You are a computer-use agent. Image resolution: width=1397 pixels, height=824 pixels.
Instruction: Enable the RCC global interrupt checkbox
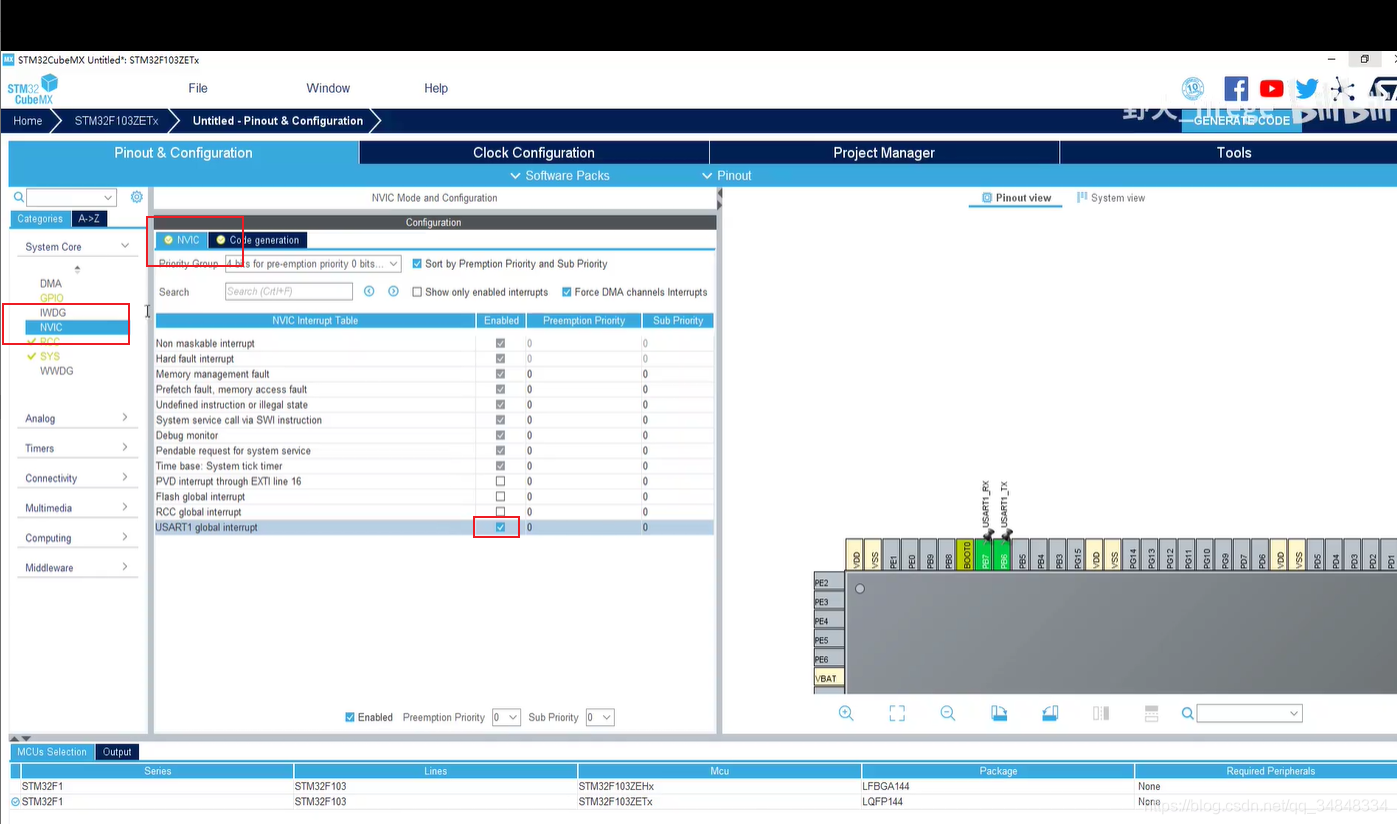point(500,511)
